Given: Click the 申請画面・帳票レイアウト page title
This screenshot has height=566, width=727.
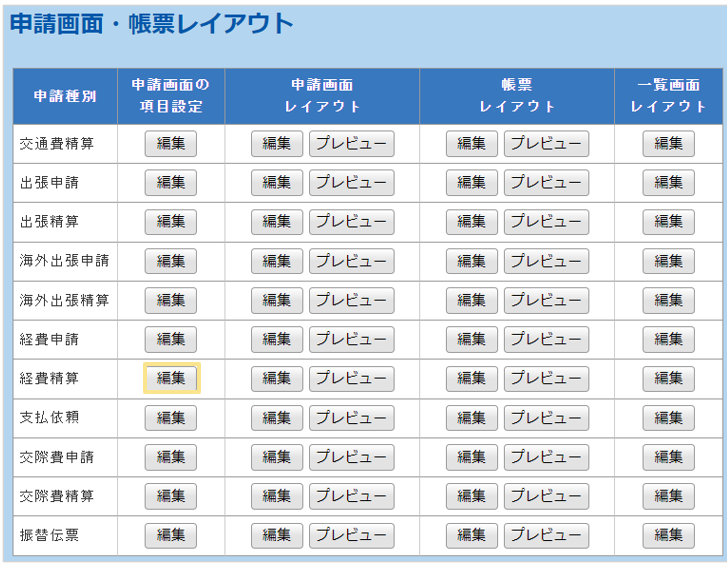Looking at the screenshot, I should [x=152, y=24].
